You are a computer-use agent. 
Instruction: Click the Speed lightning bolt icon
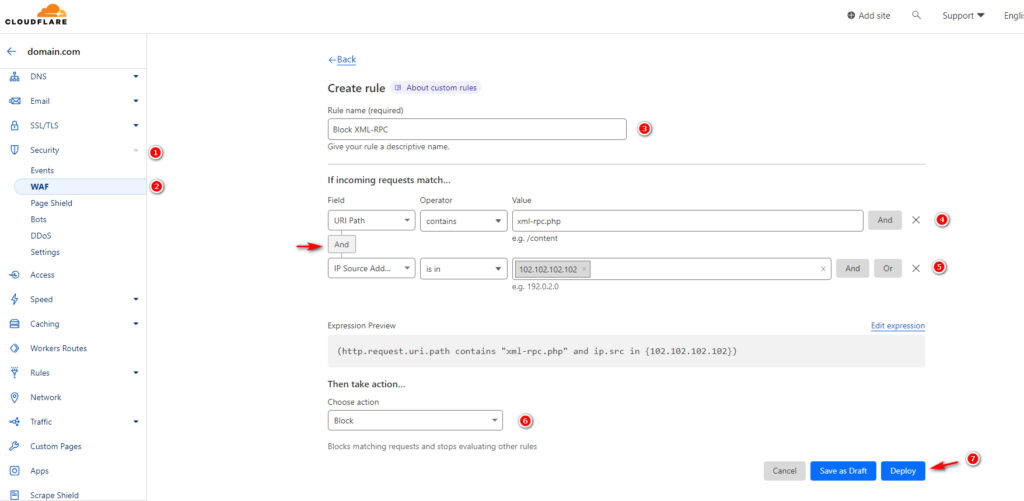pos(14,299)
